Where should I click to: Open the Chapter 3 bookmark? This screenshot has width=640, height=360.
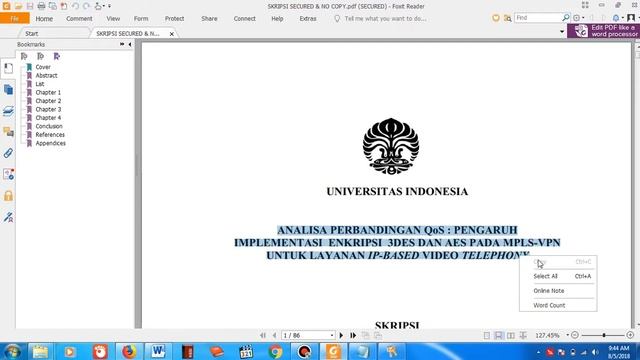48,109
